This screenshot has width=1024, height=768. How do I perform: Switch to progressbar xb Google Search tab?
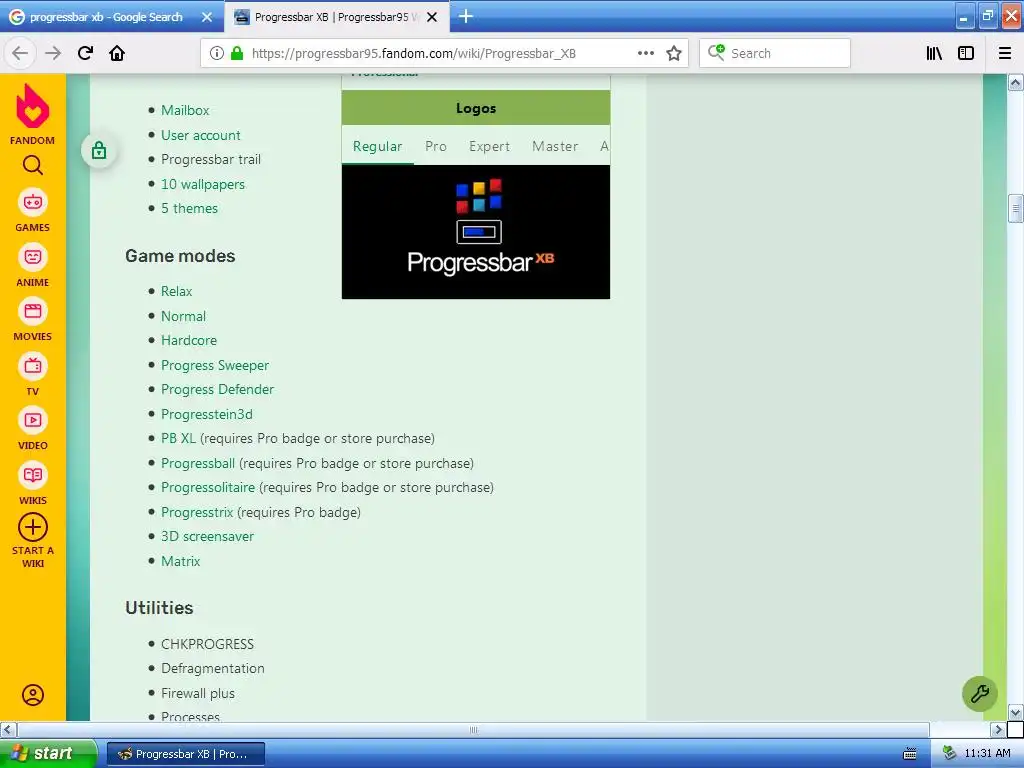tap(106, 17)
